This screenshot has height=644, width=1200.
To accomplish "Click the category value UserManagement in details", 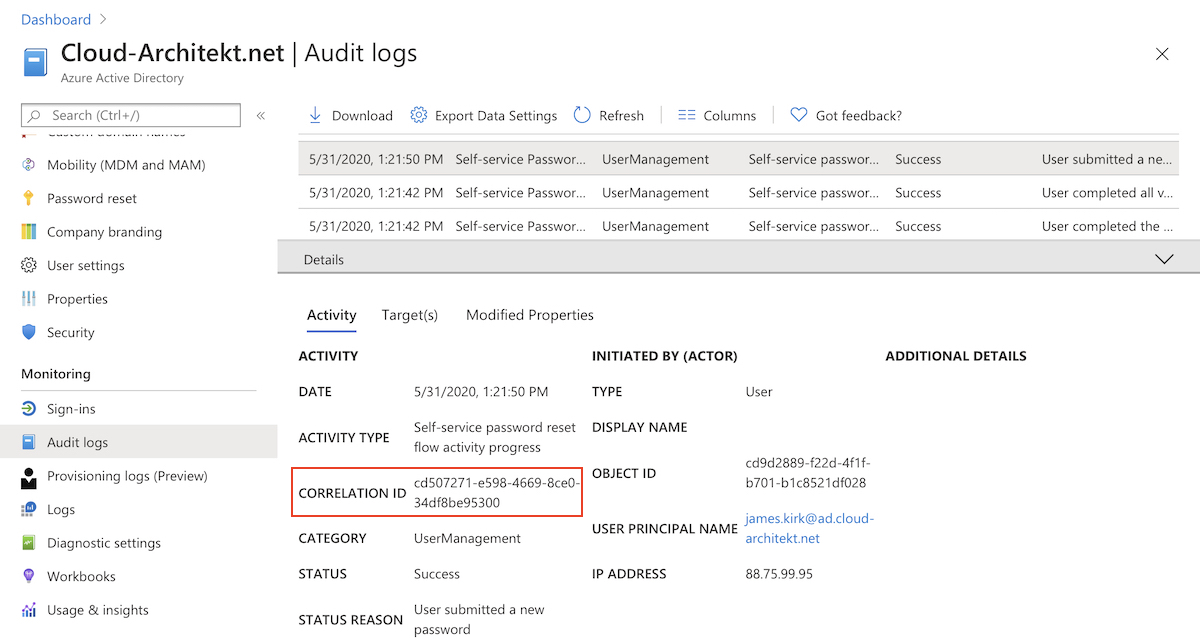I will click(x=467, y=538).
